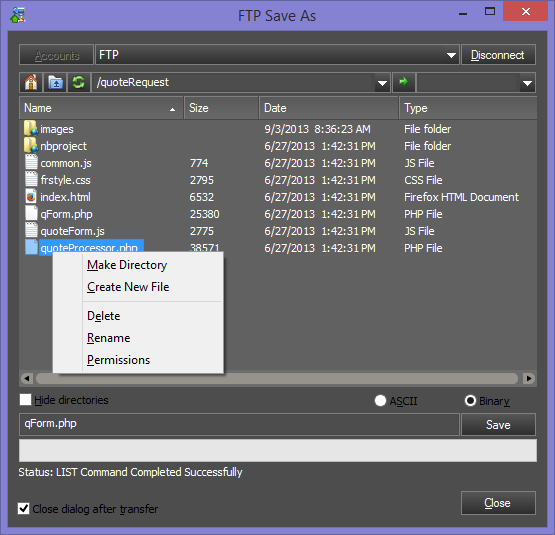
Task: Uncheck Close dialog after transfer
Action: click(x=24, y=509)
